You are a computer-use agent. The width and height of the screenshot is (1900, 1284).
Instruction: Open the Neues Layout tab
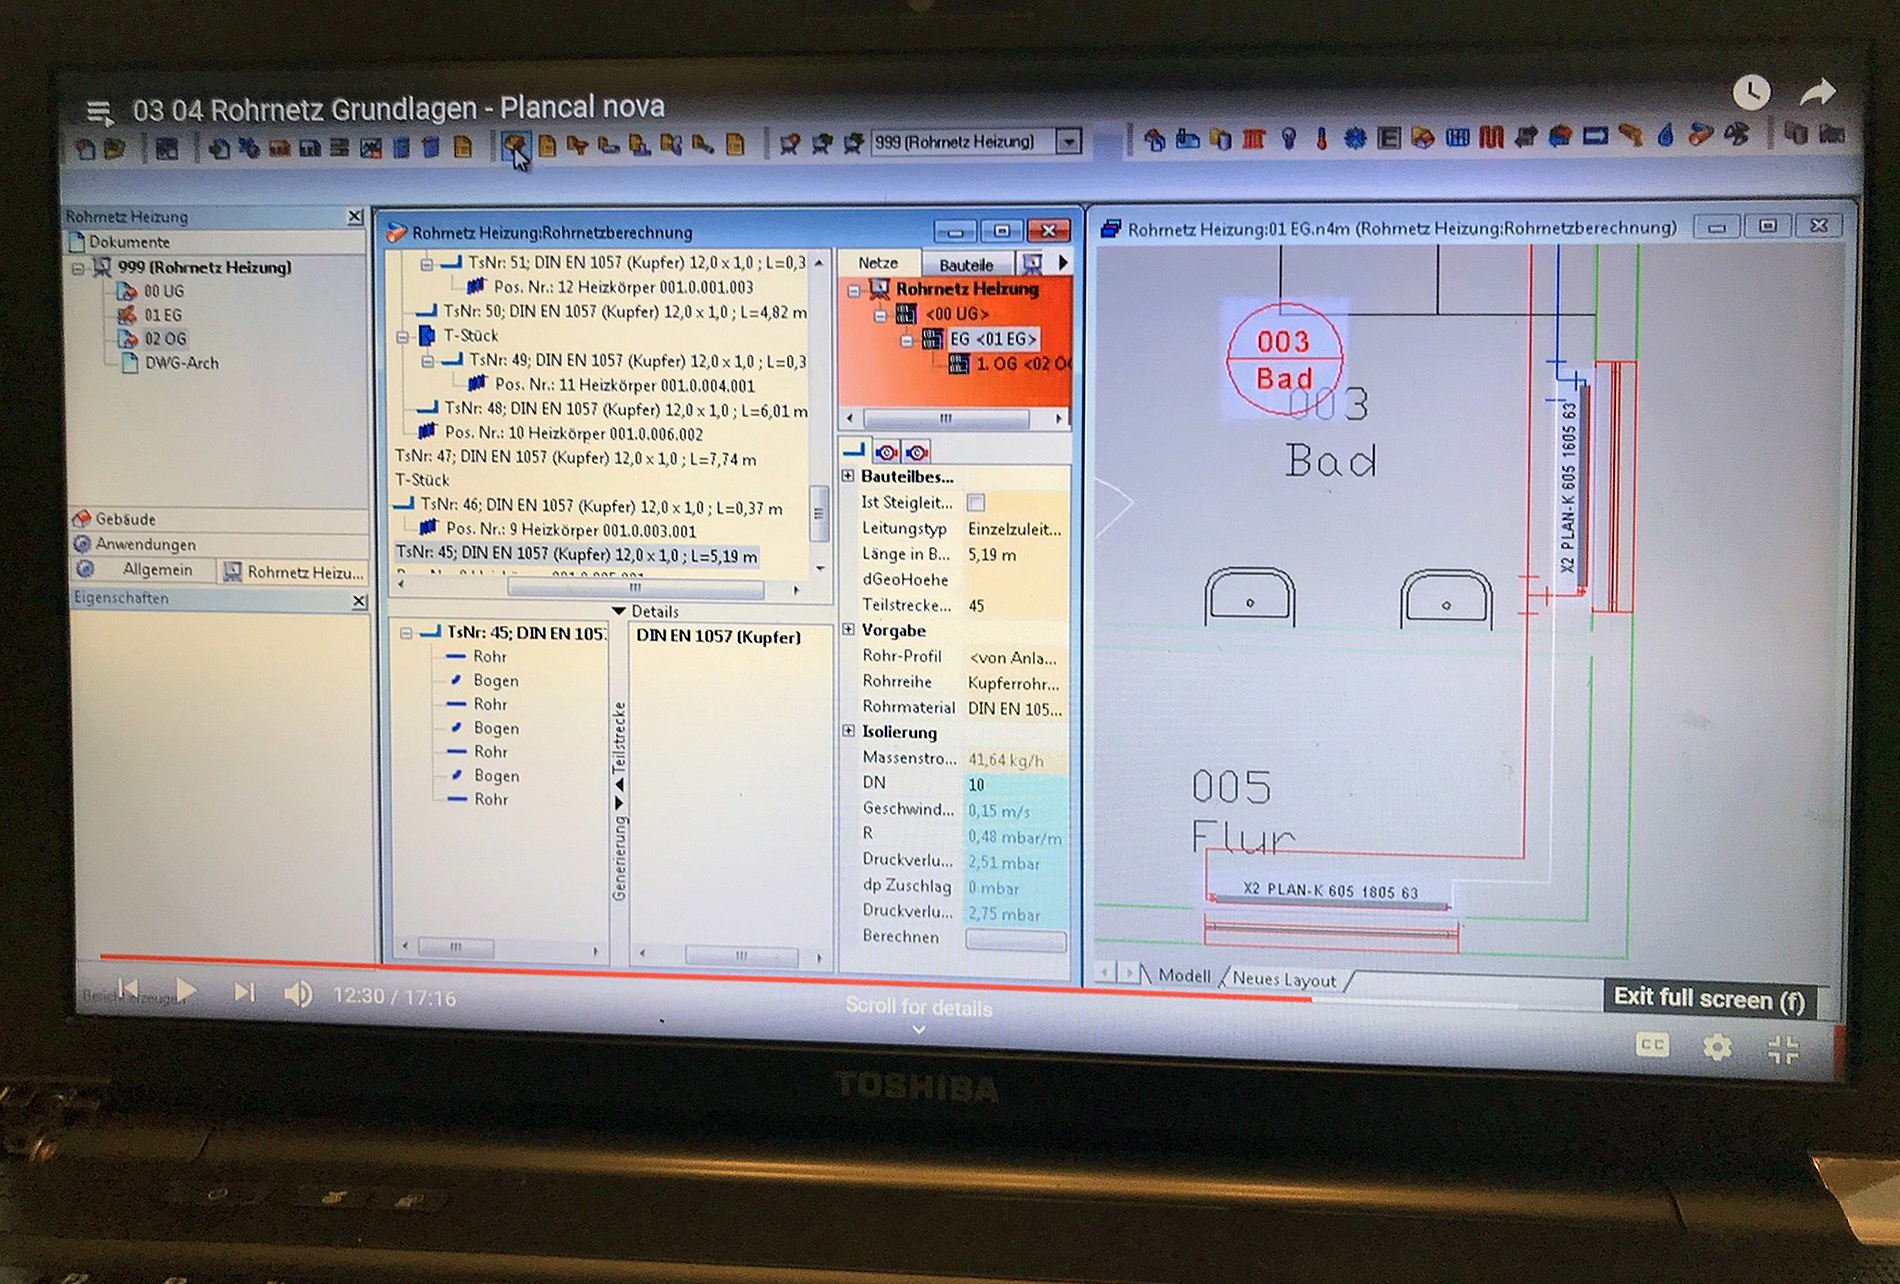pos(1284,979)
